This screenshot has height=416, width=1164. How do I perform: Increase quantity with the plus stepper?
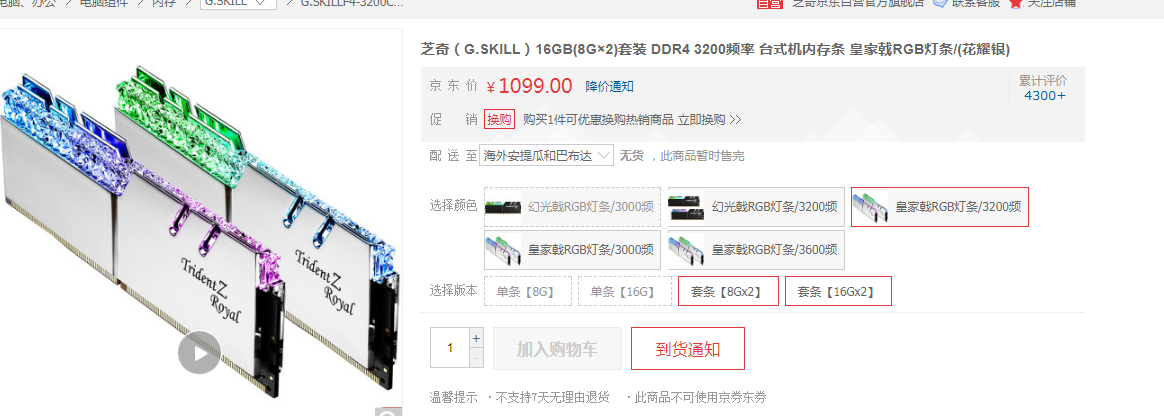[476, 338]
